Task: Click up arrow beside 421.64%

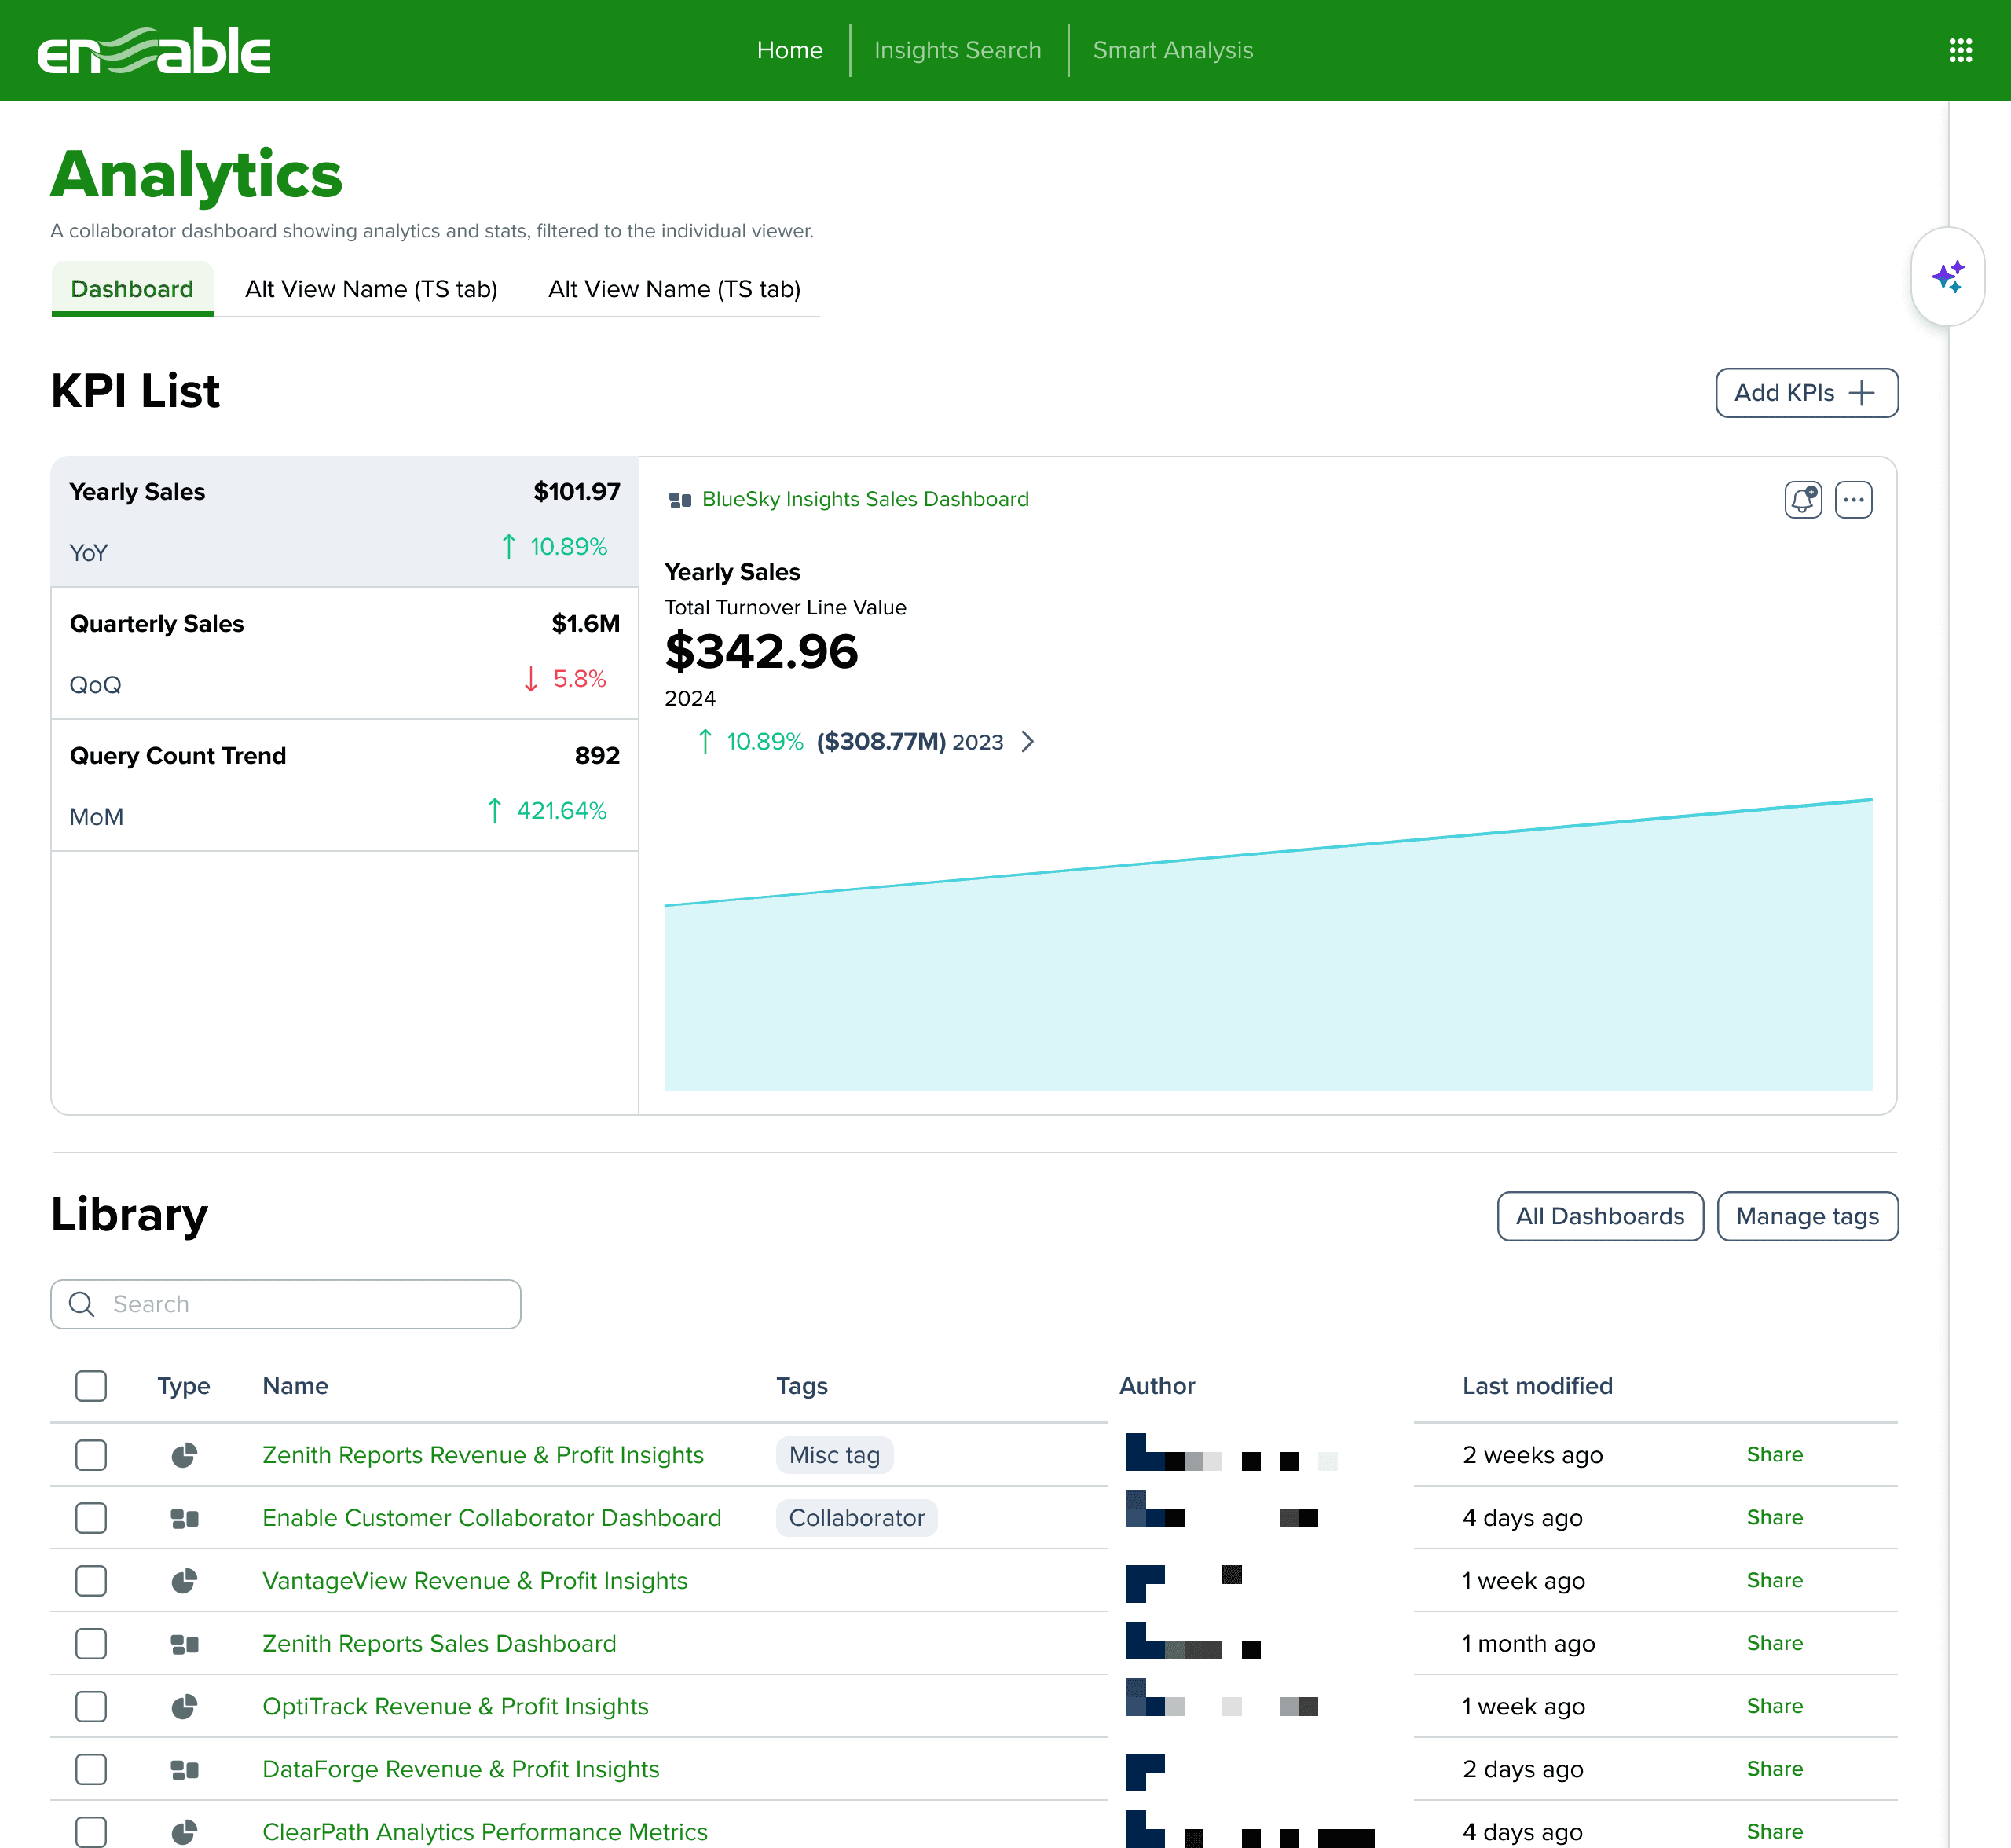Action: [495, 811]
